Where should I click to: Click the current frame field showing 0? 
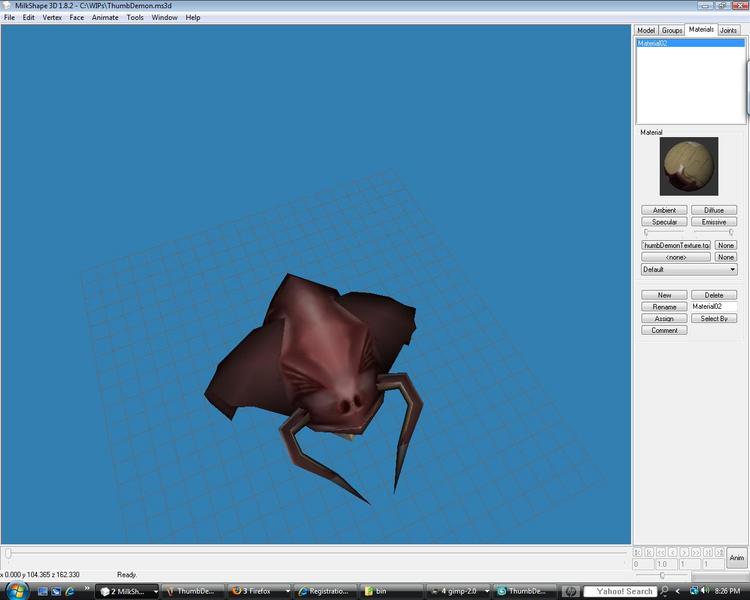tap(643, 564)
